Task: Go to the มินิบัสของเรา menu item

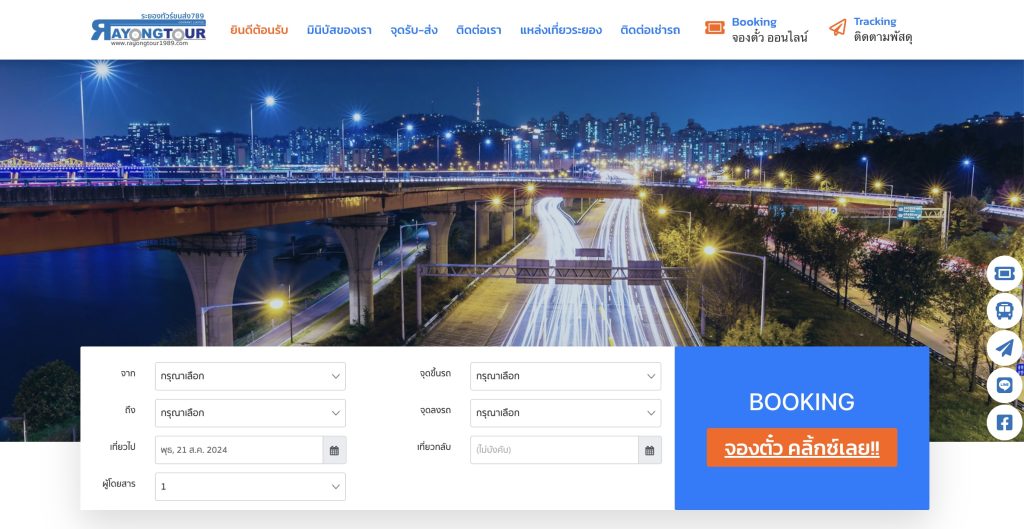Action: coord(339,30)
